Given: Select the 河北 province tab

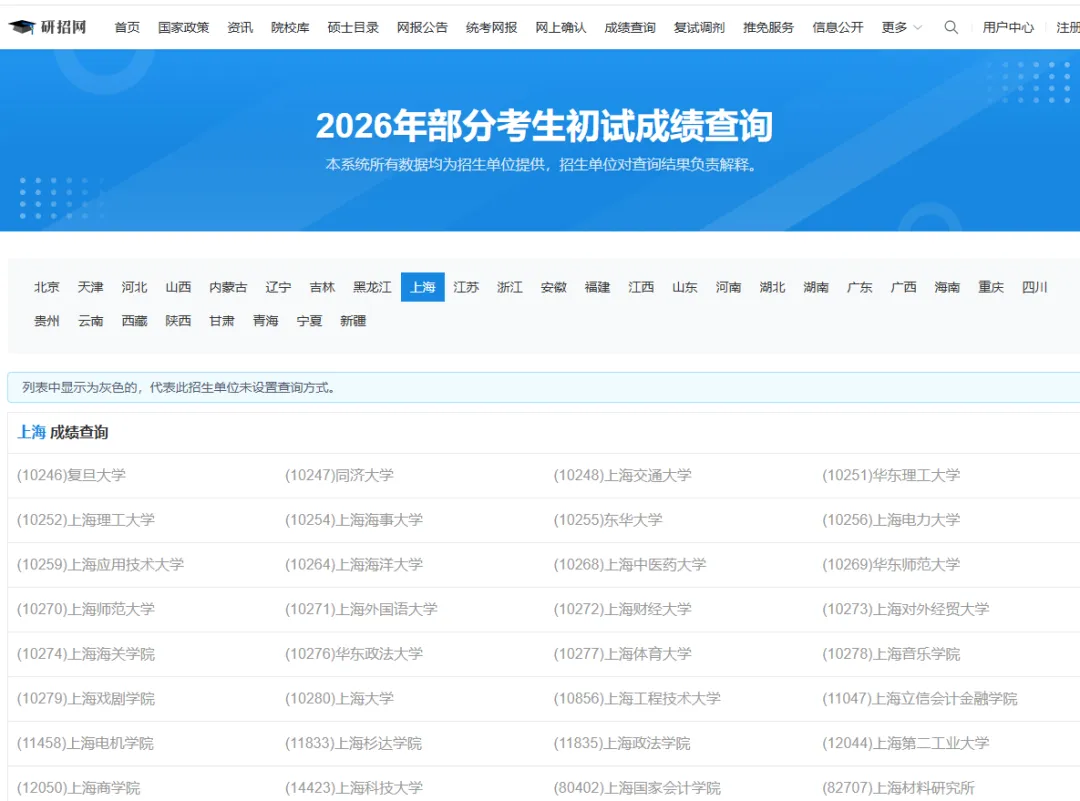Looking at the screenshot, I should pyautogui.click(x=134, y=287).
